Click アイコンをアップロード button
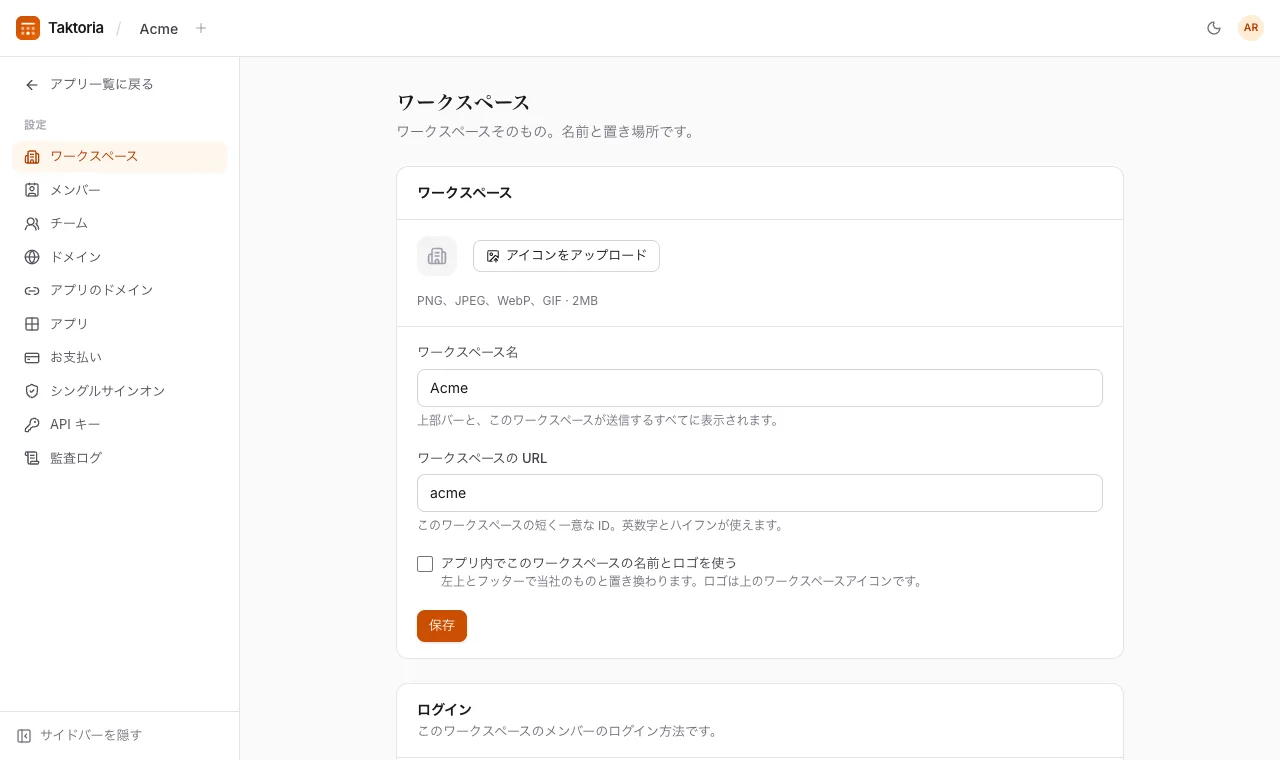1280x760 pixels. click(566, 256)
